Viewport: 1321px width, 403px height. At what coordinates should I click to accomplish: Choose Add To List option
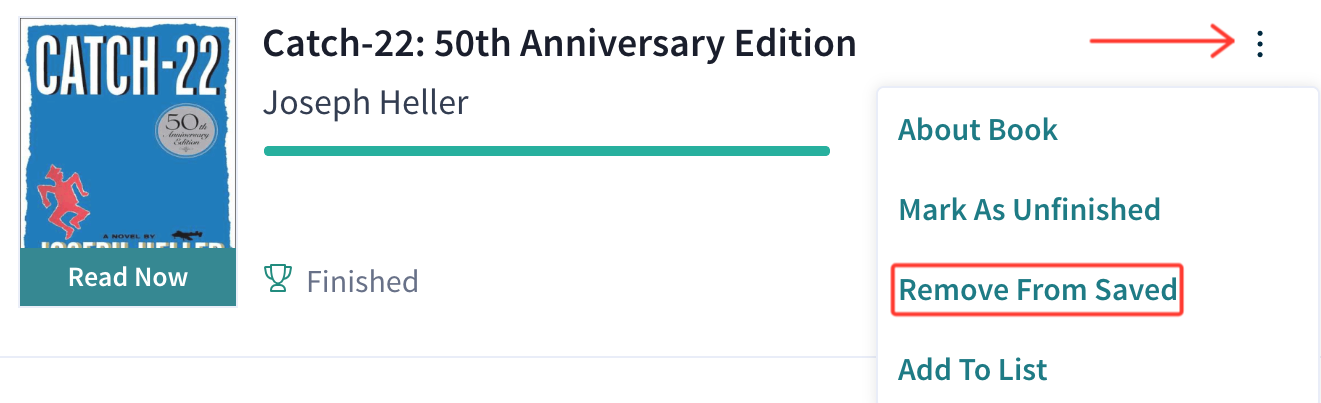point(973,369)
